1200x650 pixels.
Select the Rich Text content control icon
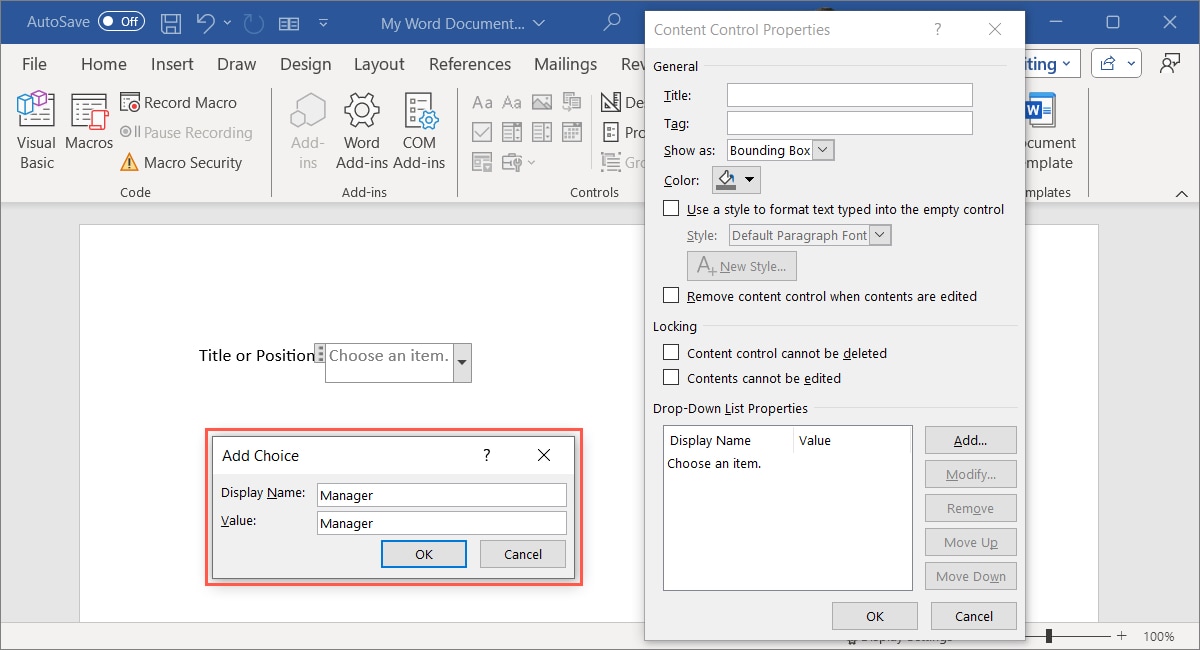click(x=482, y=101)
